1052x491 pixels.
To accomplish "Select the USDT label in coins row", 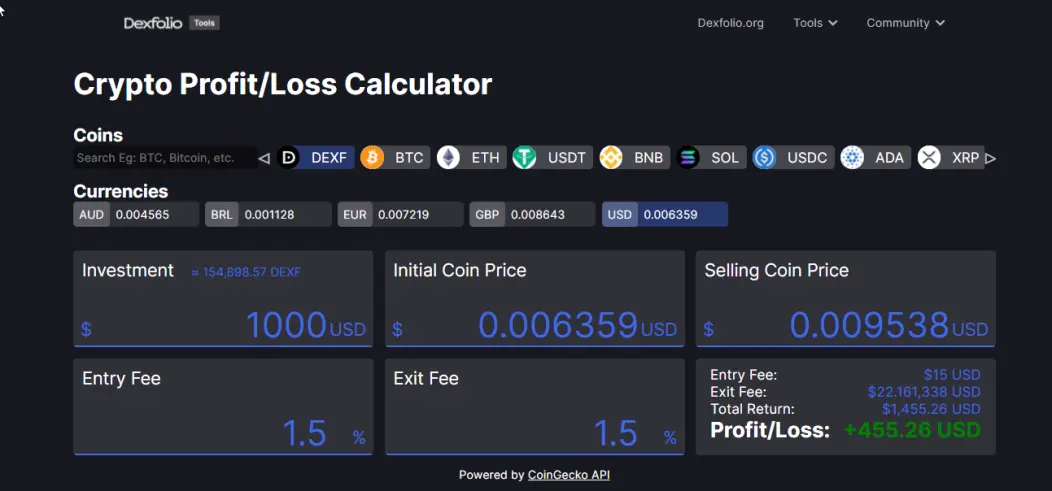I will (x=567, y=158).
